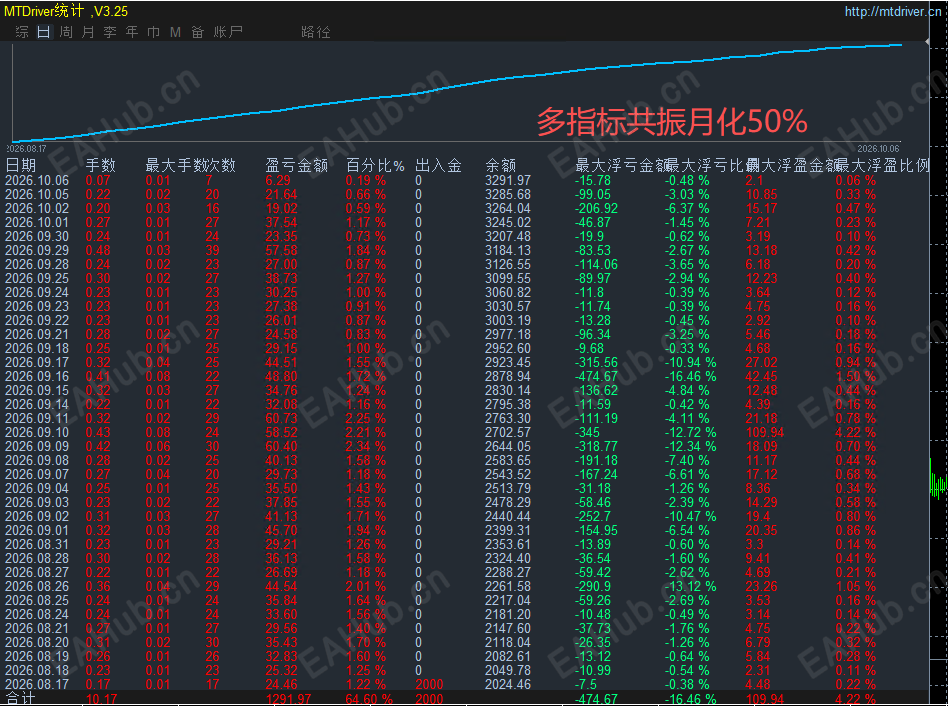Switch to the 月 monthly tab
The image size is (948, 706).
88,31
